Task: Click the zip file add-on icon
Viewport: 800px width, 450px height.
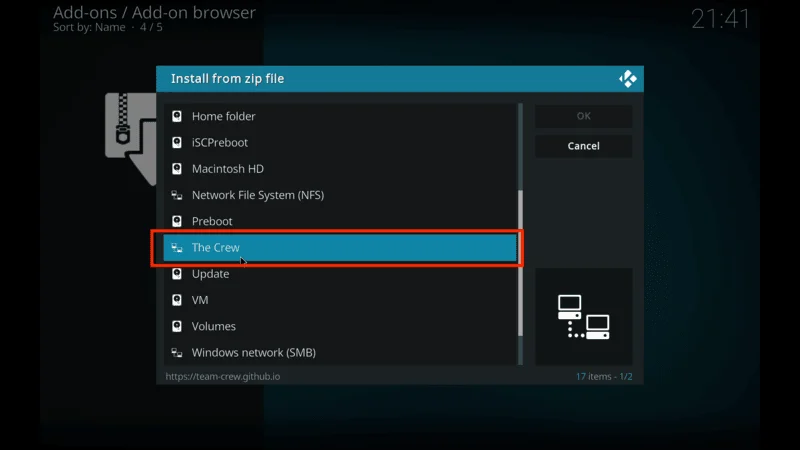Action: 131,139
